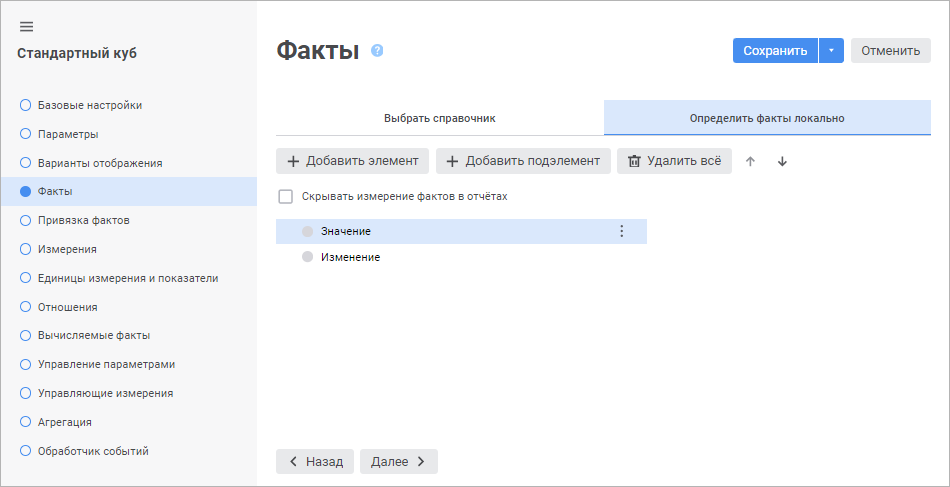Switch to Определить факты локально tab
Viewport: 950px width, 487px height.
[767, 118]
